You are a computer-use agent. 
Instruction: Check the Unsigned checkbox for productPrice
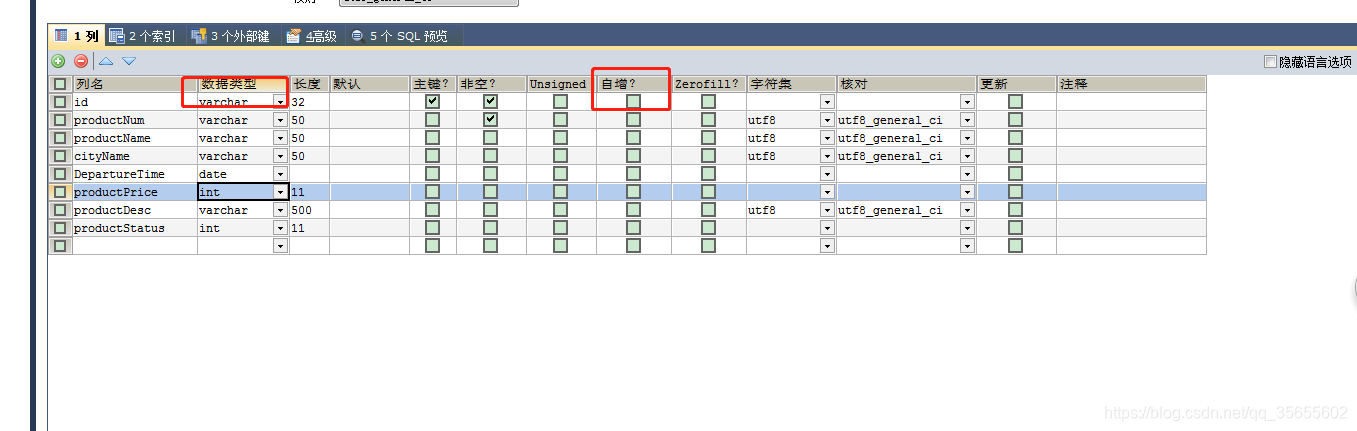[x=560, y=192]
